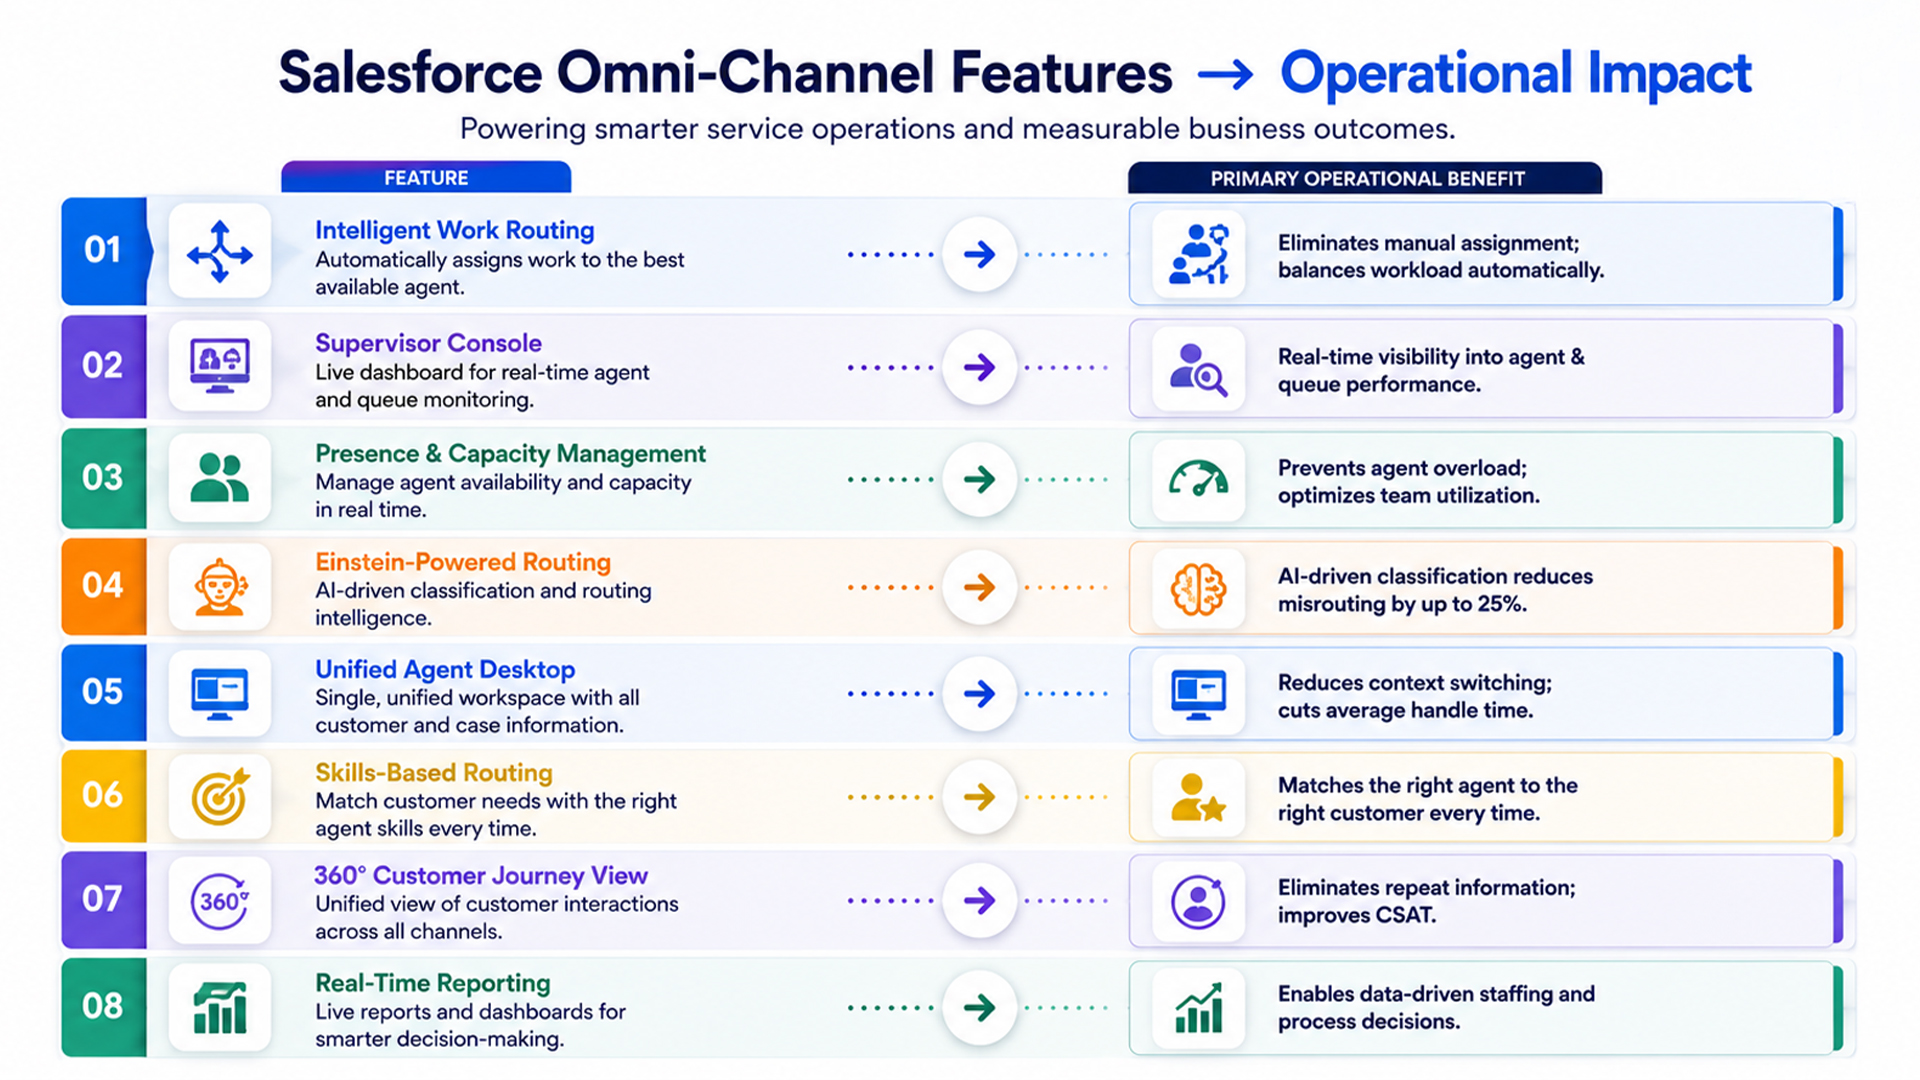Click the Real-Time Reporting bar chart icon on left

tap(220, 1008)
